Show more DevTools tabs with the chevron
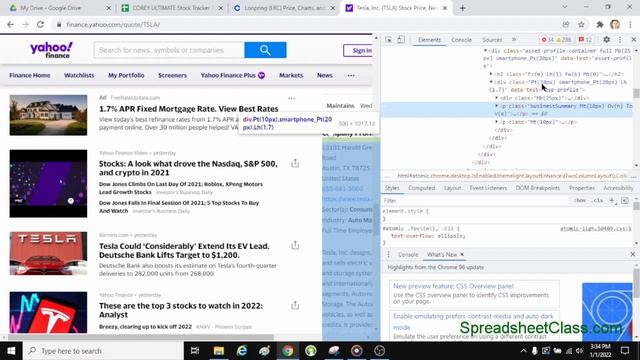The image size is (640, 360). (514, 40)
